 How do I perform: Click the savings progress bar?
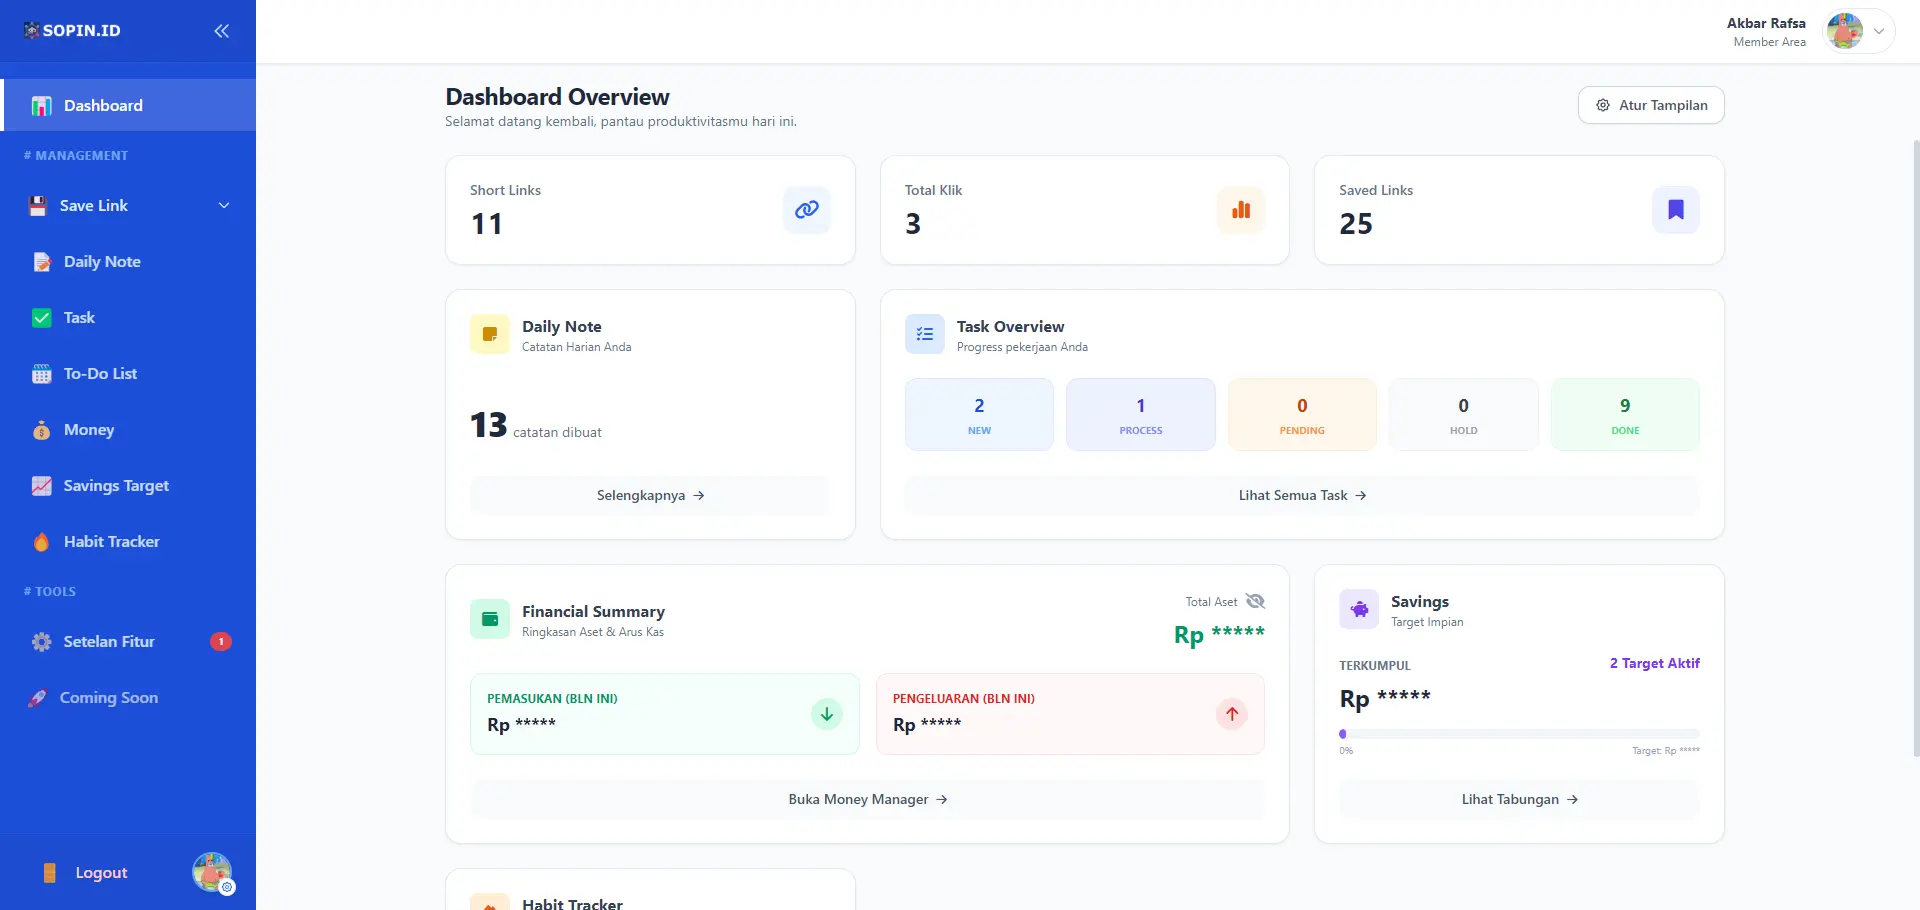(1519, 734)
